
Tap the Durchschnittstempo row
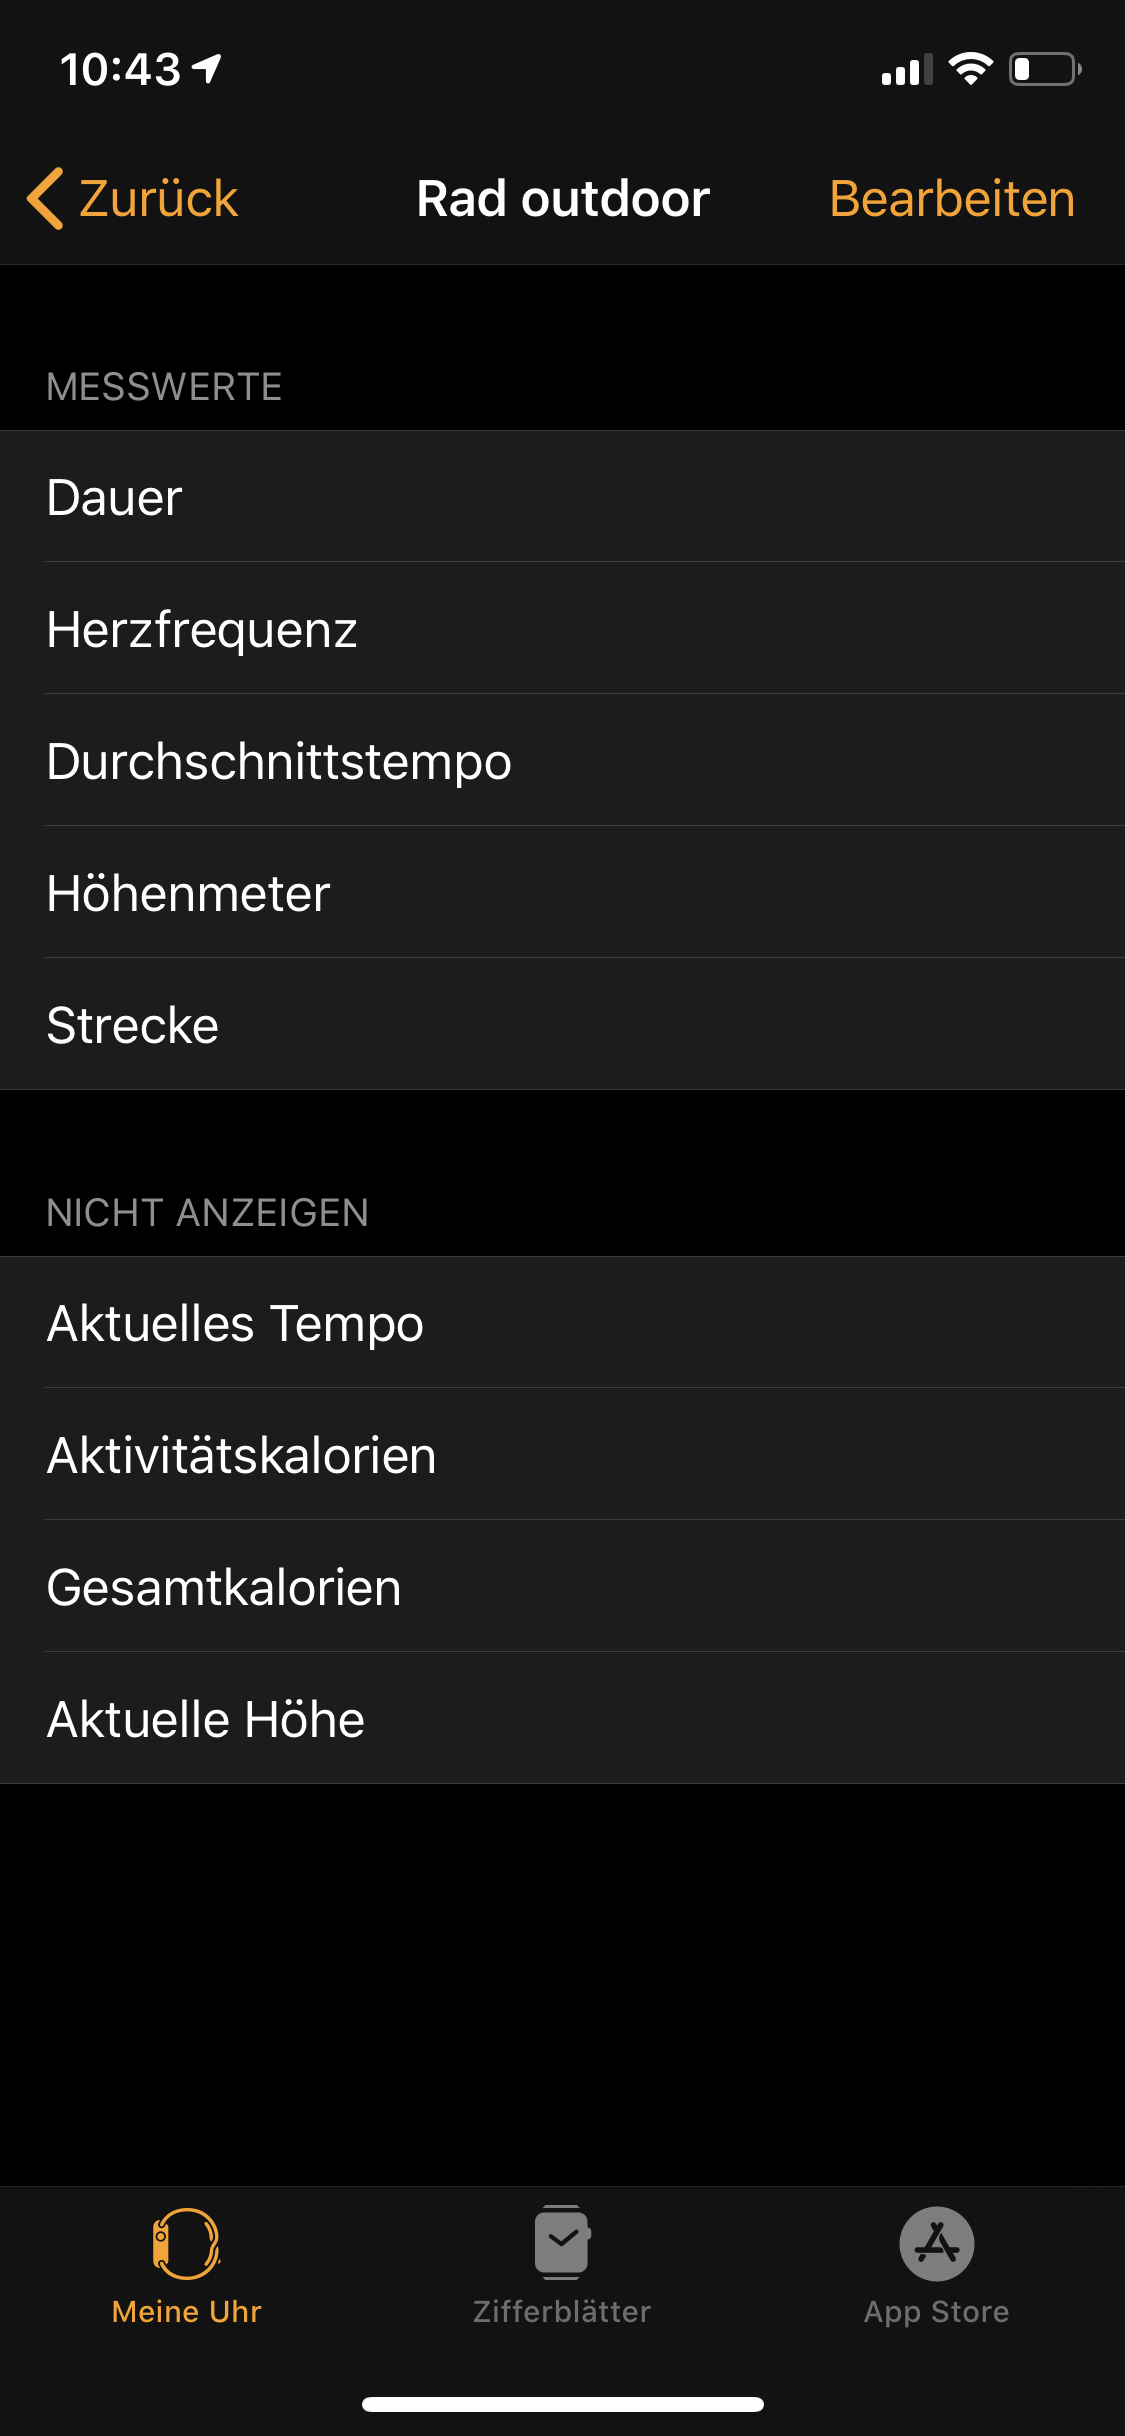point(562,761)
